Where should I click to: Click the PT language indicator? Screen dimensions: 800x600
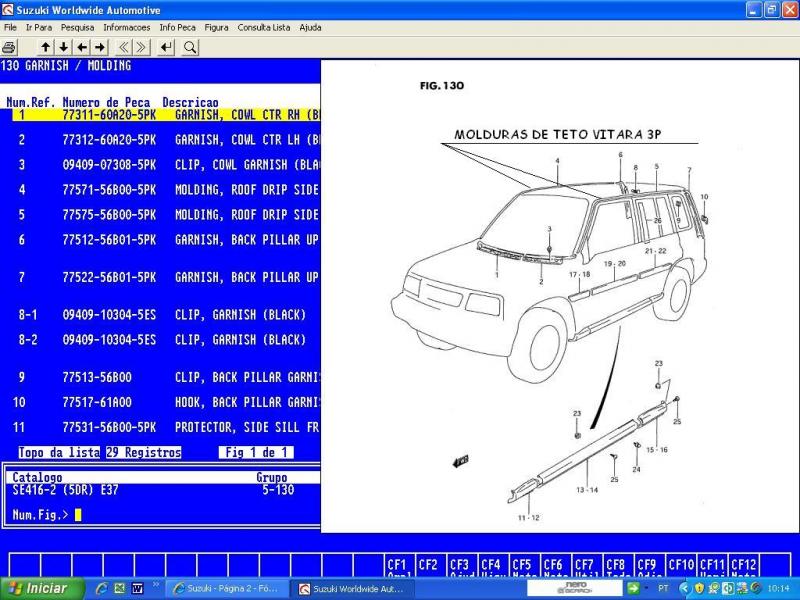pos(663,589)
